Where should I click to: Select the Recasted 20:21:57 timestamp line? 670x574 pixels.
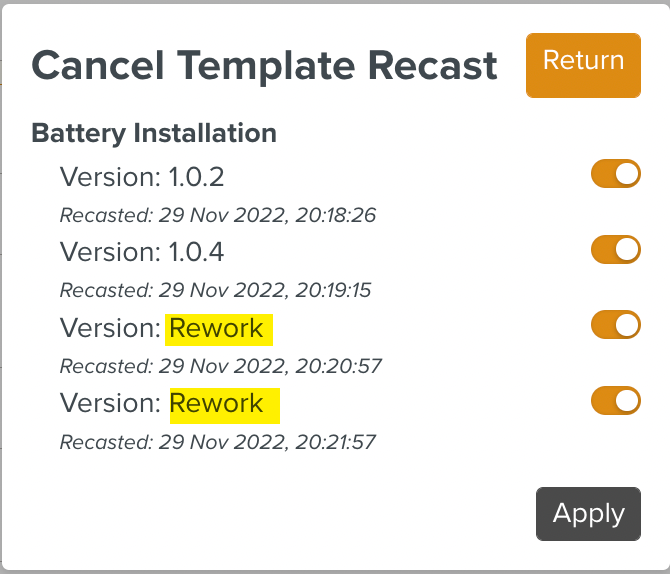point(218,441)
